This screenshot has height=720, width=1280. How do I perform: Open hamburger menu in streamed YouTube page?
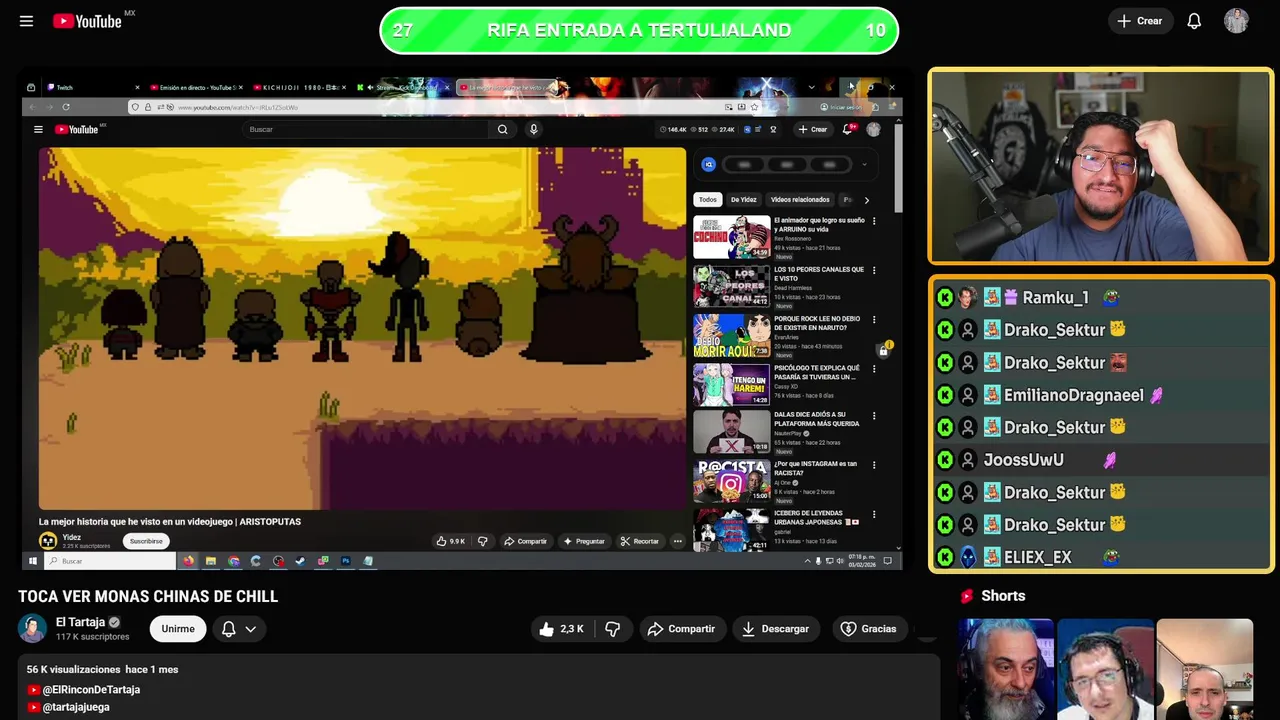pos(38,129)
